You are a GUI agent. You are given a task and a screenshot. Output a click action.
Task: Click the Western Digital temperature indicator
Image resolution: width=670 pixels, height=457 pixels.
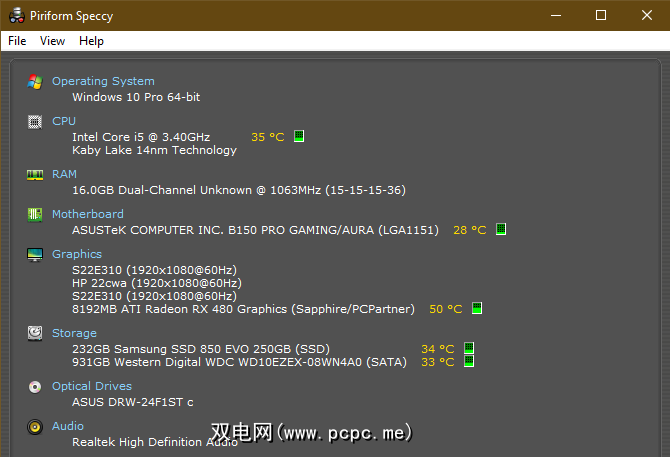click(469, 361)
